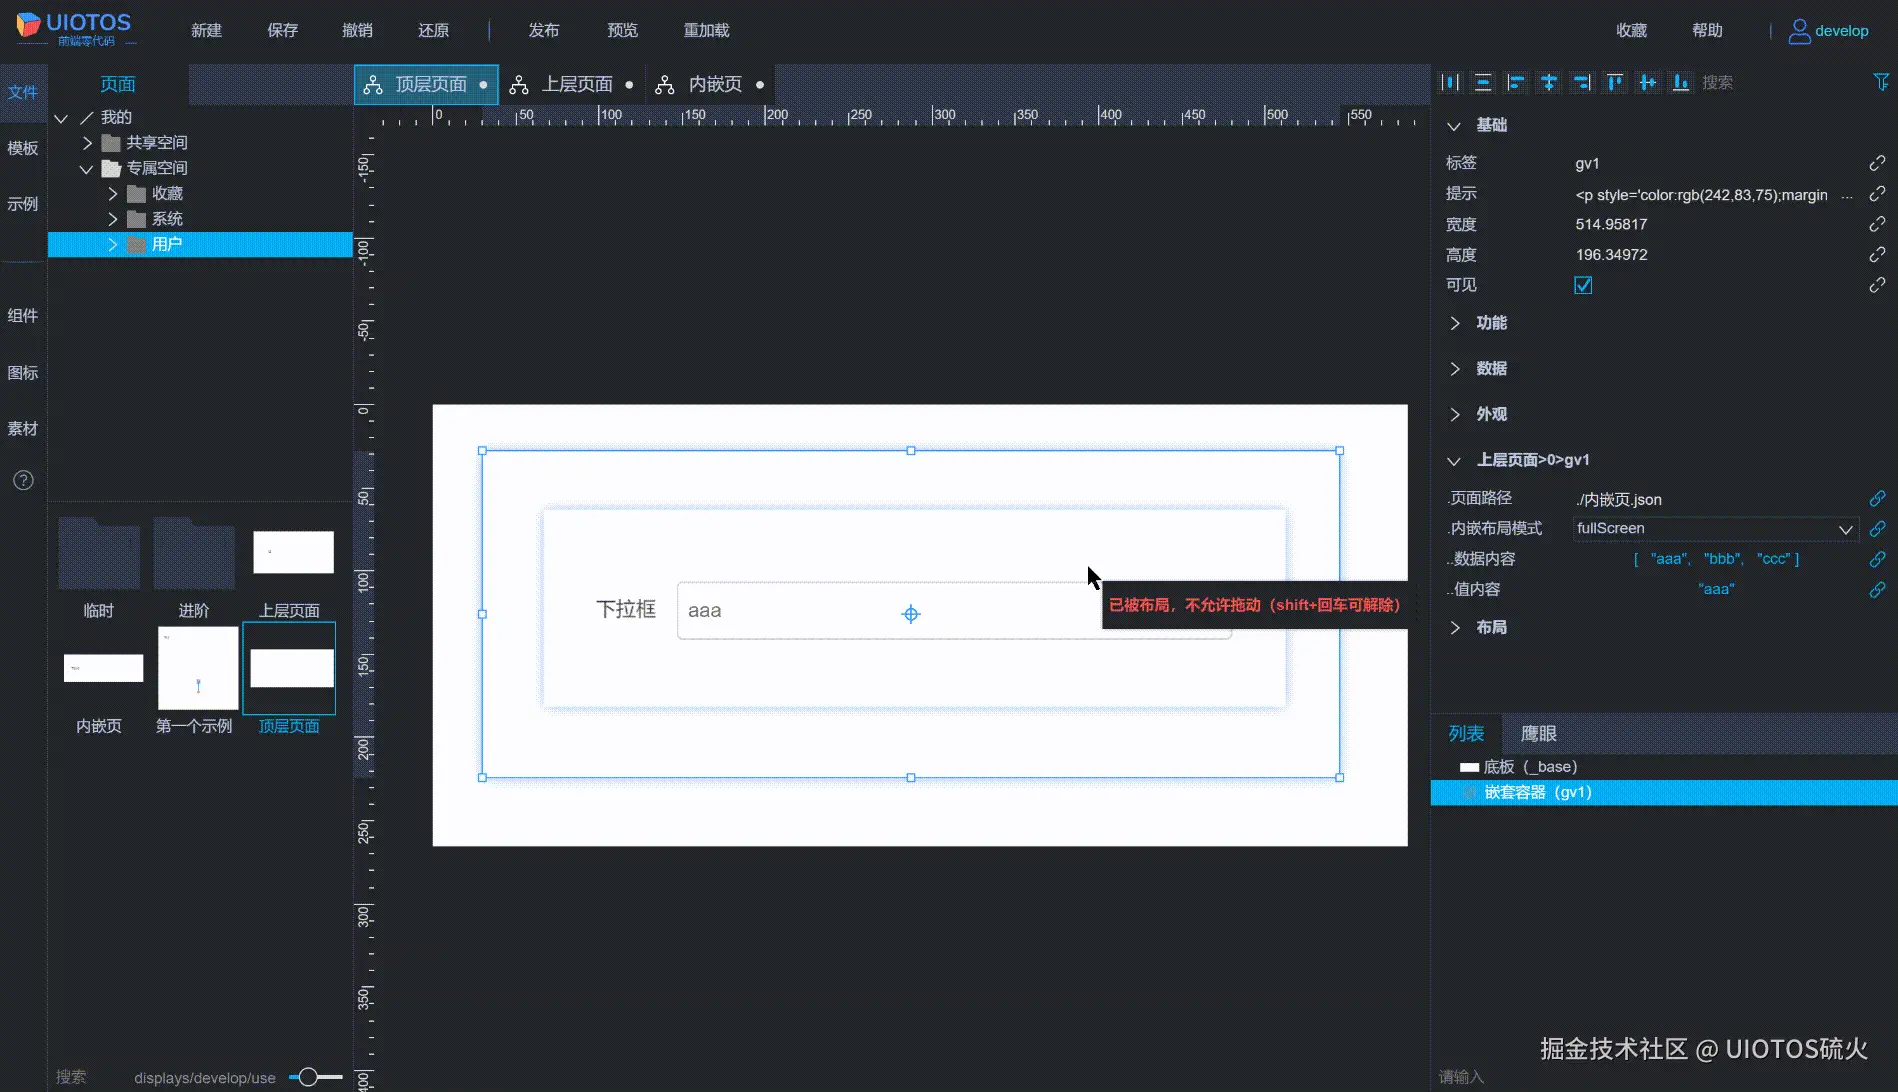The image size is (1898, 1092).
Task: Click the property 搜索 search field
Action: [1780, 83]
